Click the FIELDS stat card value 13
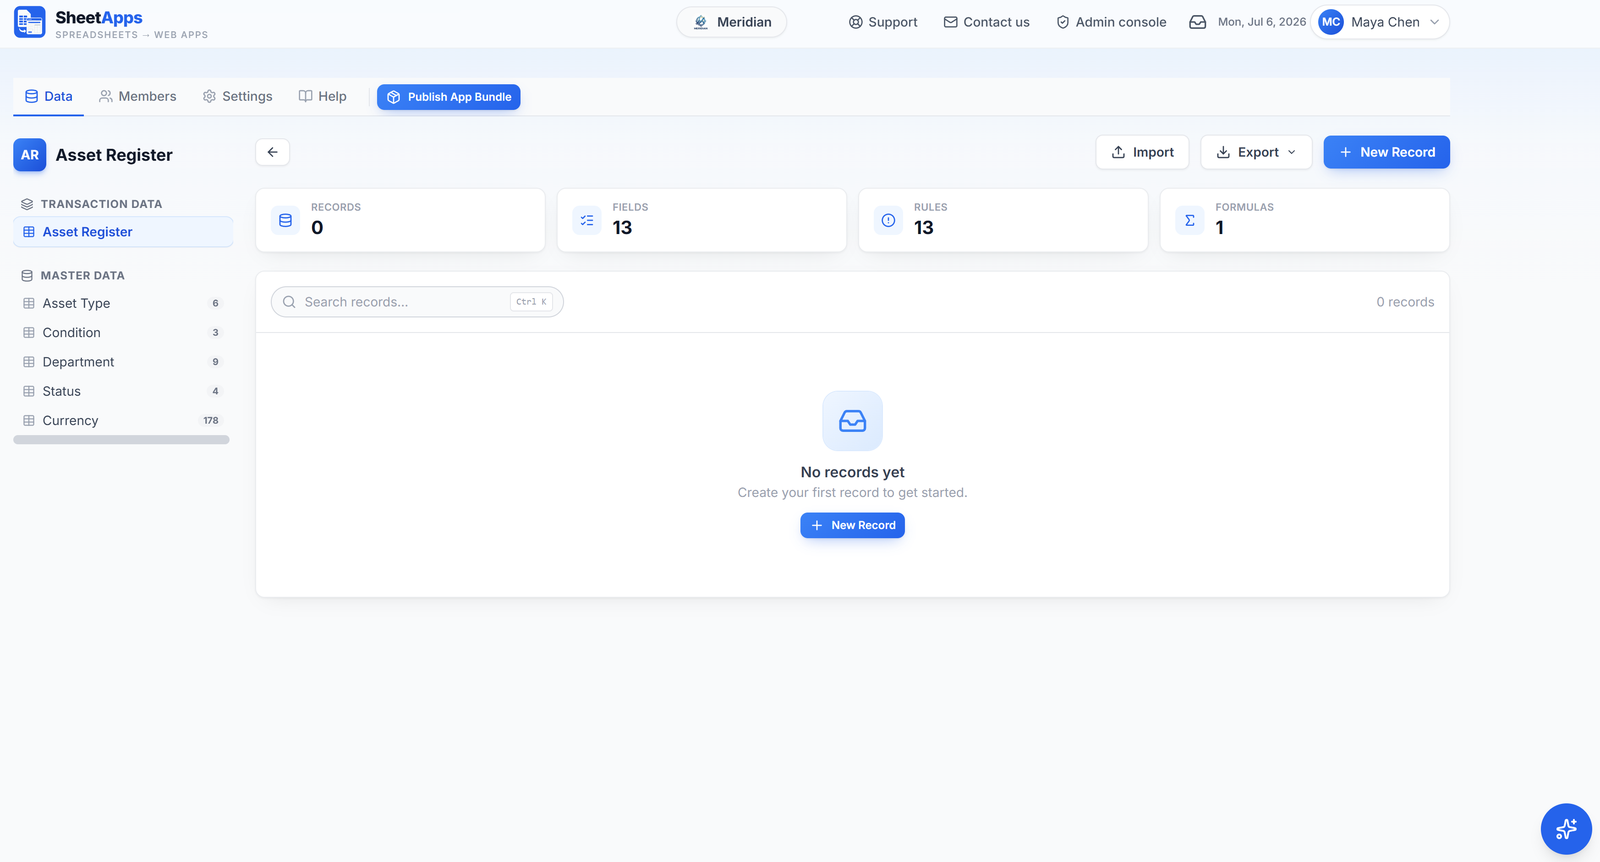 pyautogui.click(x=622, y=228)
